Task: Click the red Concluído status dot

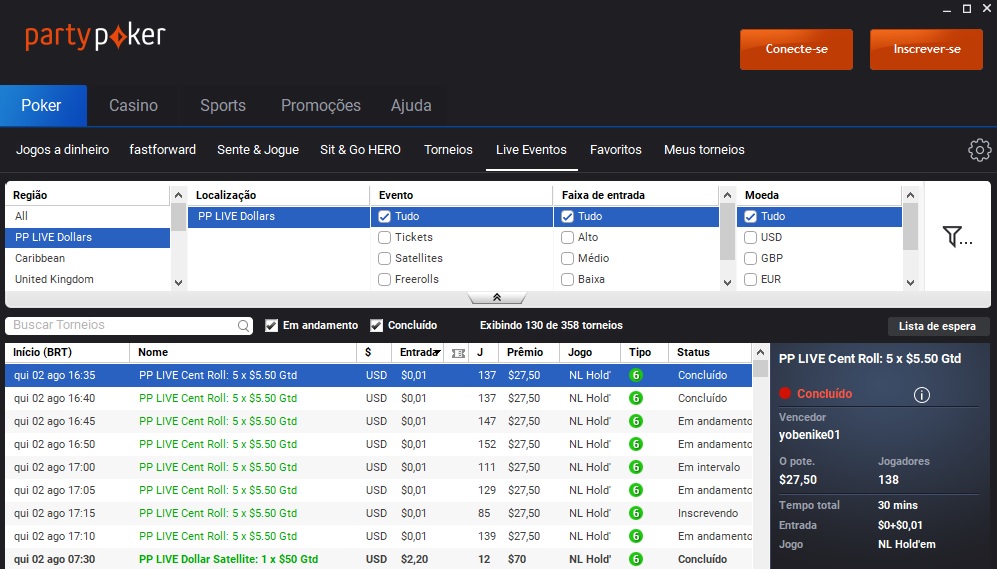Action: point(785,394)
